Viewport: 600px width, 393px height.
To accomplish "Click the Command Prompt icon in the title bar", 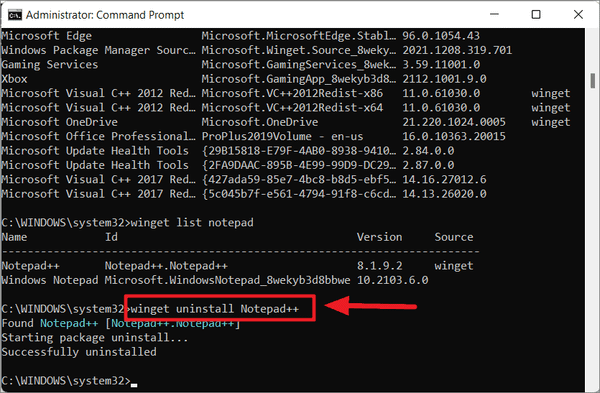I will tap(15, 15).
